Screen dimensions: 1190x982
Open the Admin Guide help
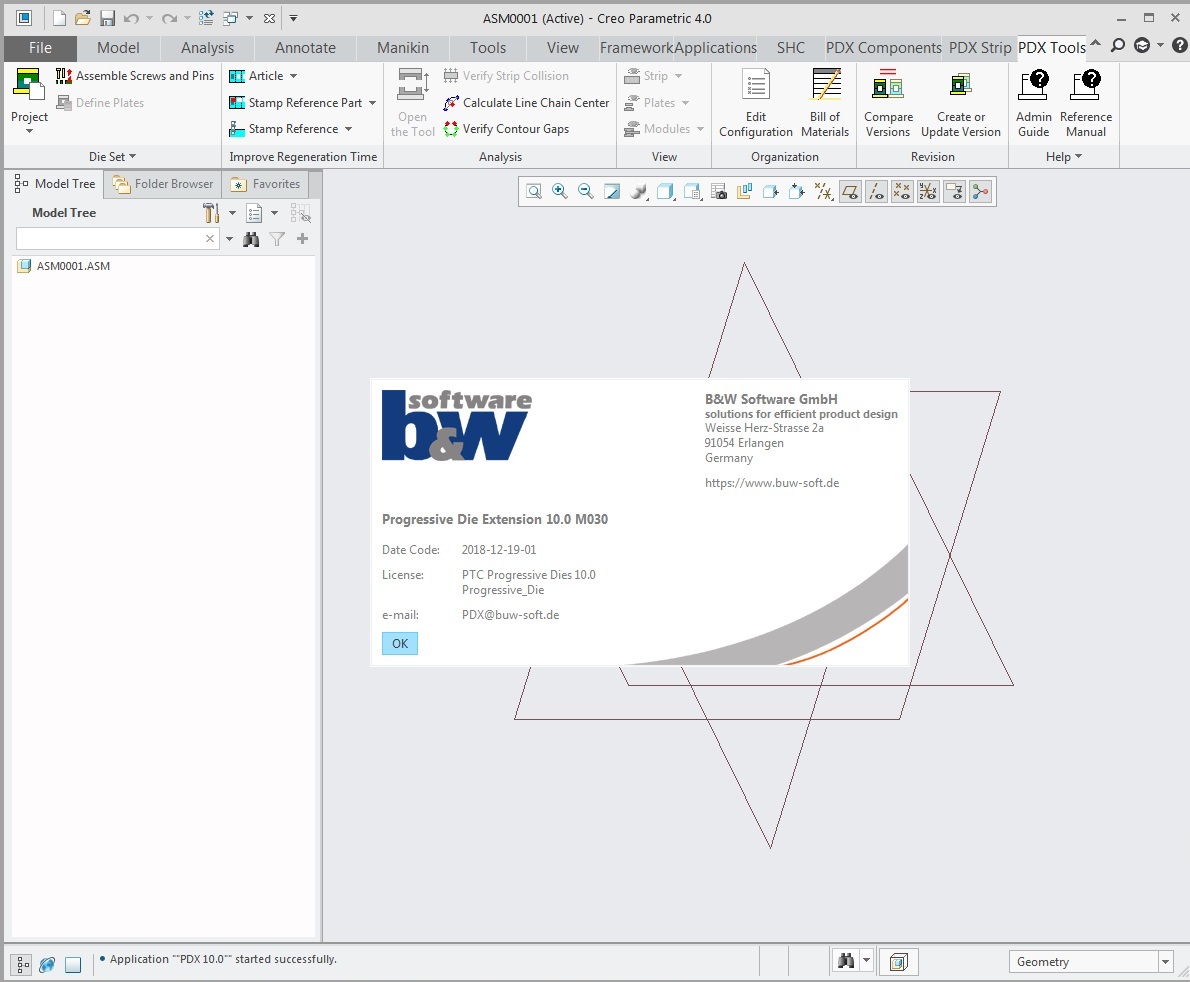point(1034,103)
